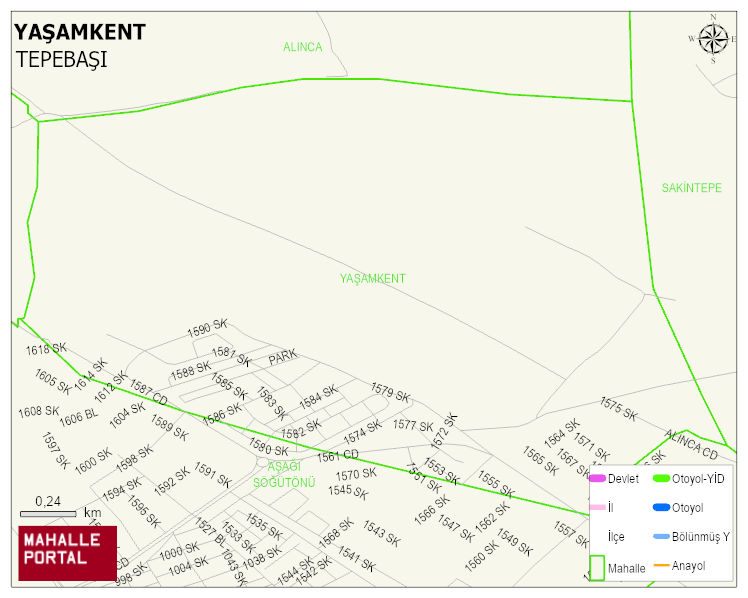Click the TEPEBAŞI subtitle
The width and height of the screenshot is (748, 598).
click(62, 59)
